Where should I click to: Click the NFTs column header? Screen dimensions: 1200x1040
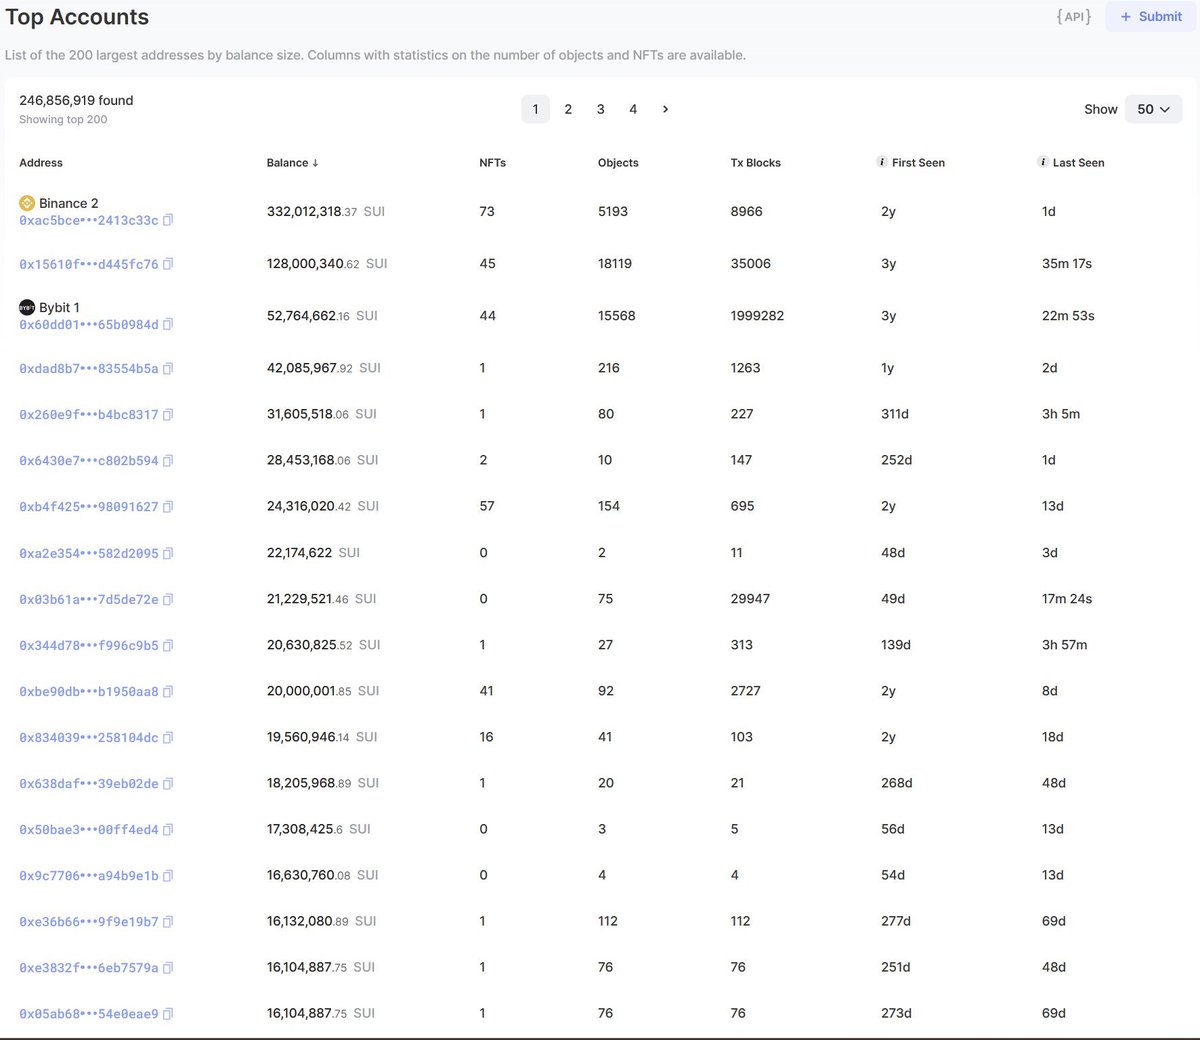492,162
